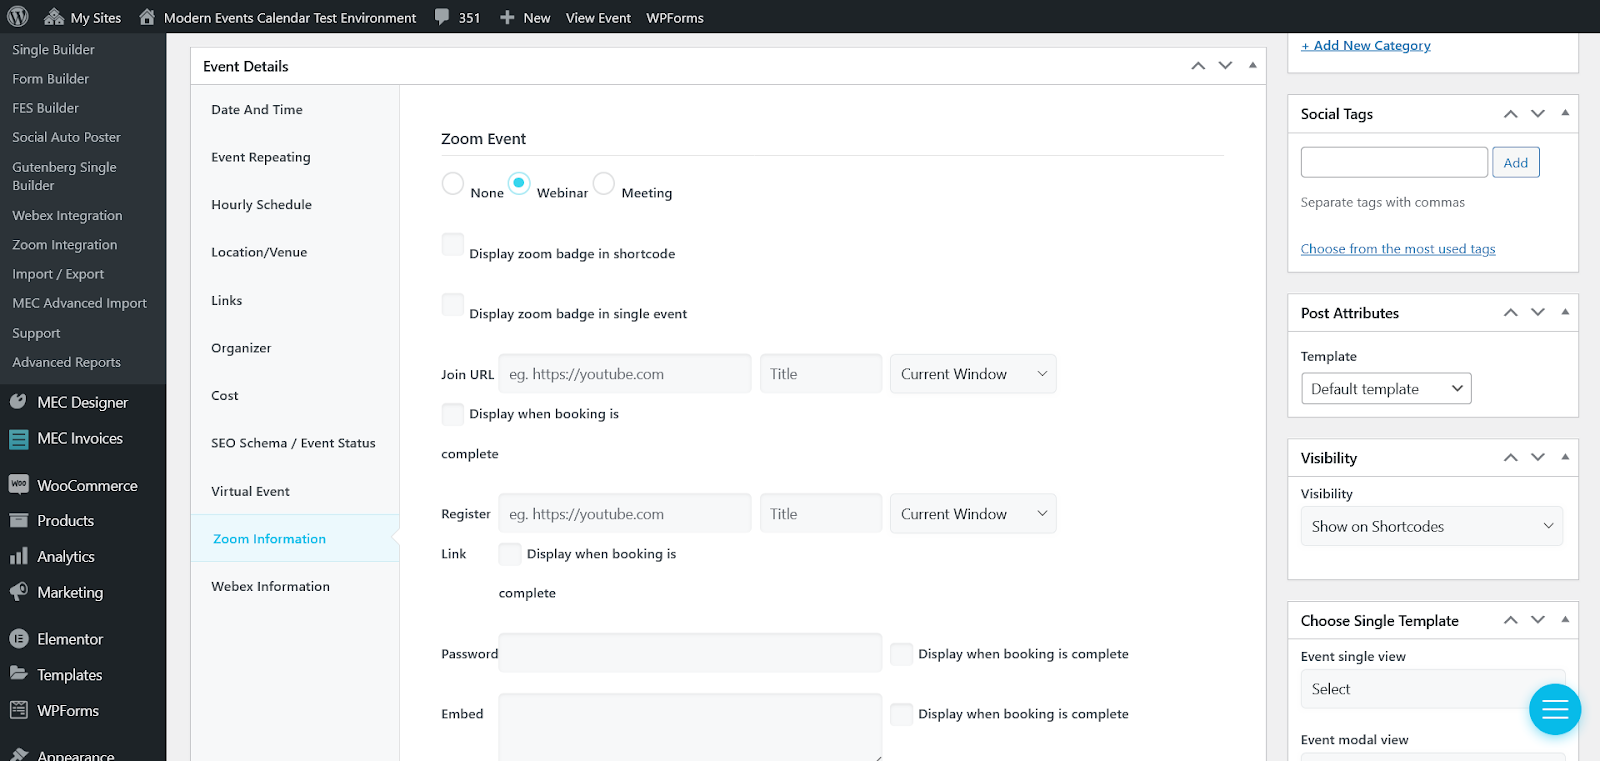Open MEC Invoices sidebar icon
The height and width of the screenshot is (761, 1600).
(18, 438)
